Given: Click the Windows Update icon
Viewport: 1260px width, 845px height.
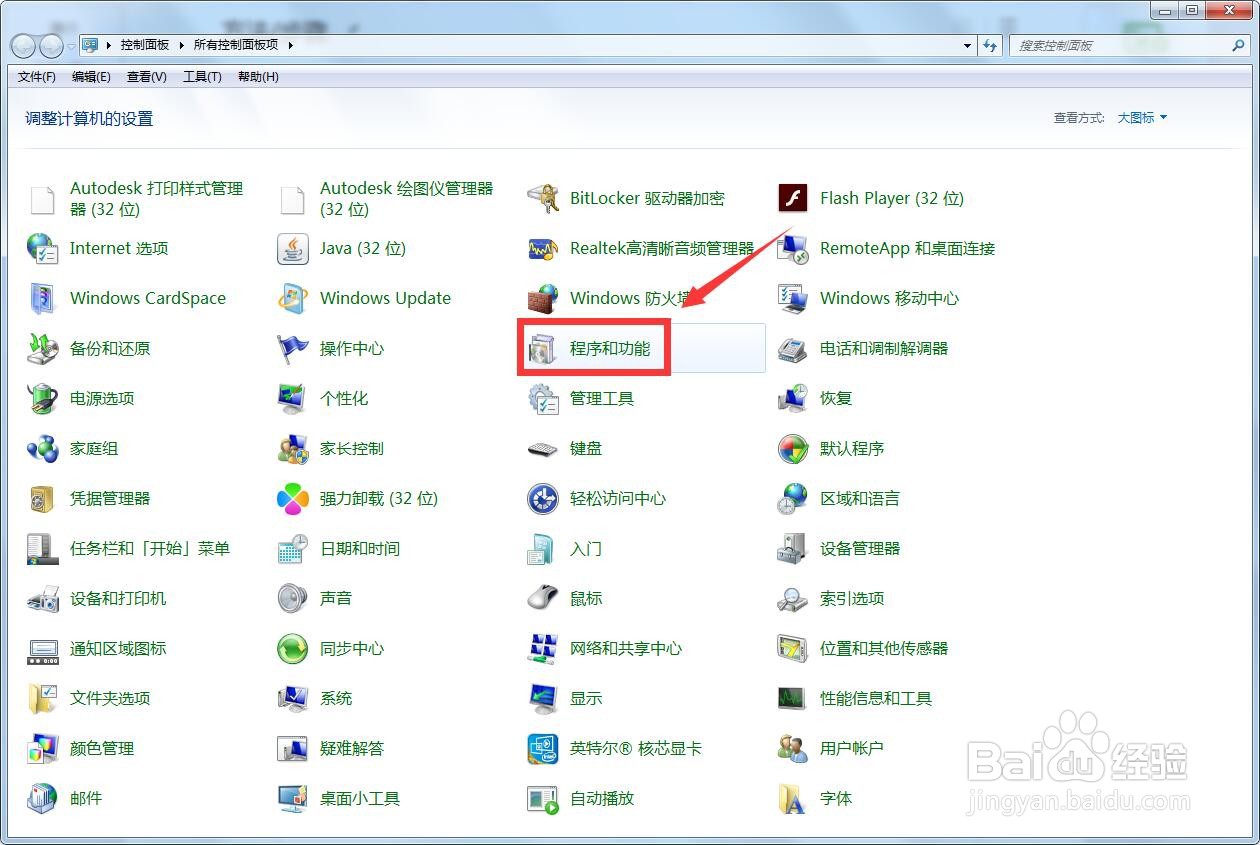Looking at the screenshot, I should 293,298.
